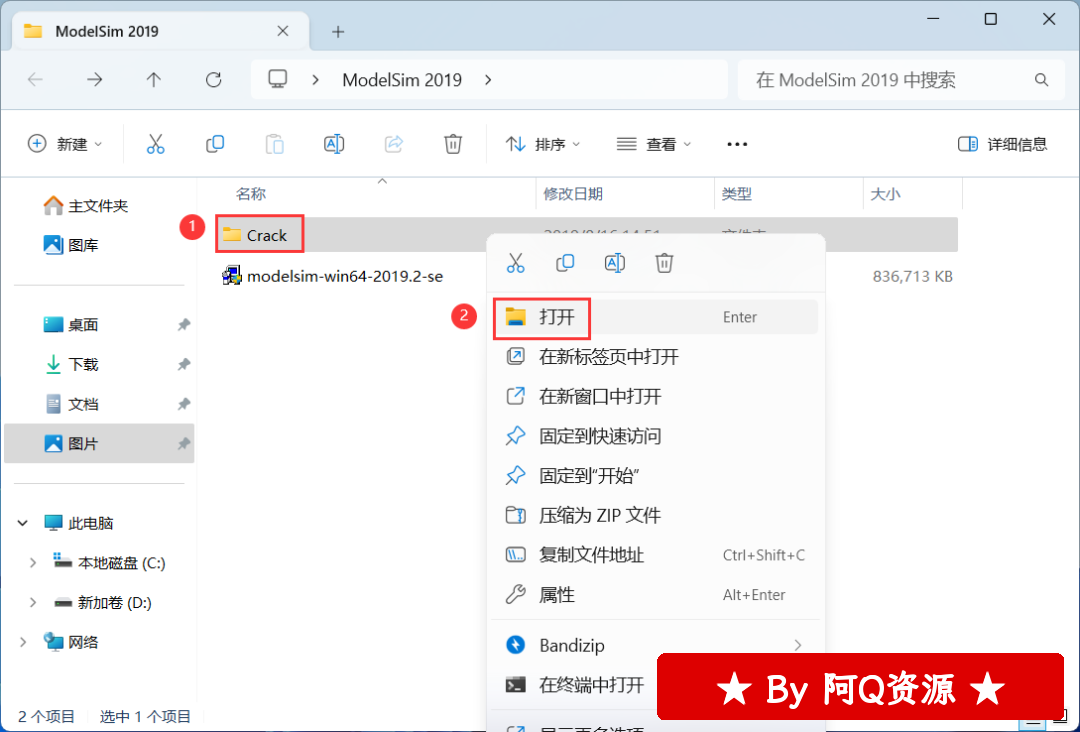Screen dimensions: 1080x732
Task: Expand the 本地磁盘 (C:) node
Action: 32,563
